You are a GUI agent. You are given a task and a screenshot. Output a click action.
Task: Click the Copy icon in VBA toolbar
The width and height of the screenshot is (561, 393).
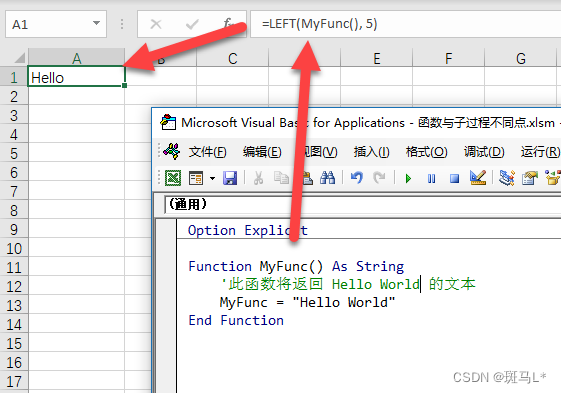click(281, 178)
